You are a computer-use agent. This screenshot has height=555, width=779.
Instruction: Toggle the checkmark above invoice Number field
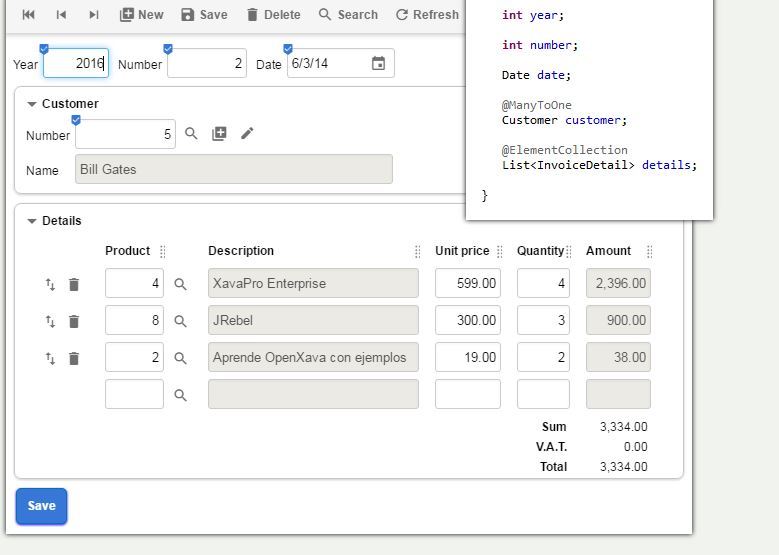click(168, 49)
